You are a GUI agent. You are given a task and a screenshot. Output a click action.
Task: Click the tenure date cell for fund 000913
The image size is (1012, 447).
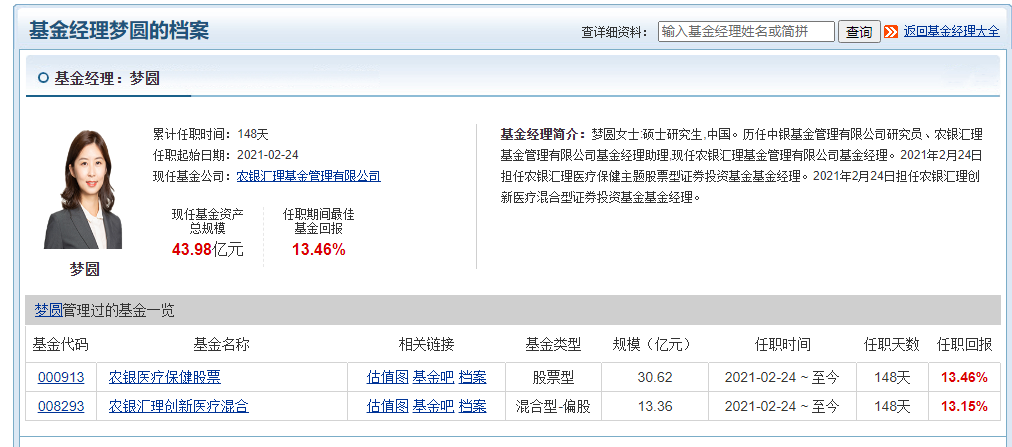pyautogui.click(x=782, y=377)
